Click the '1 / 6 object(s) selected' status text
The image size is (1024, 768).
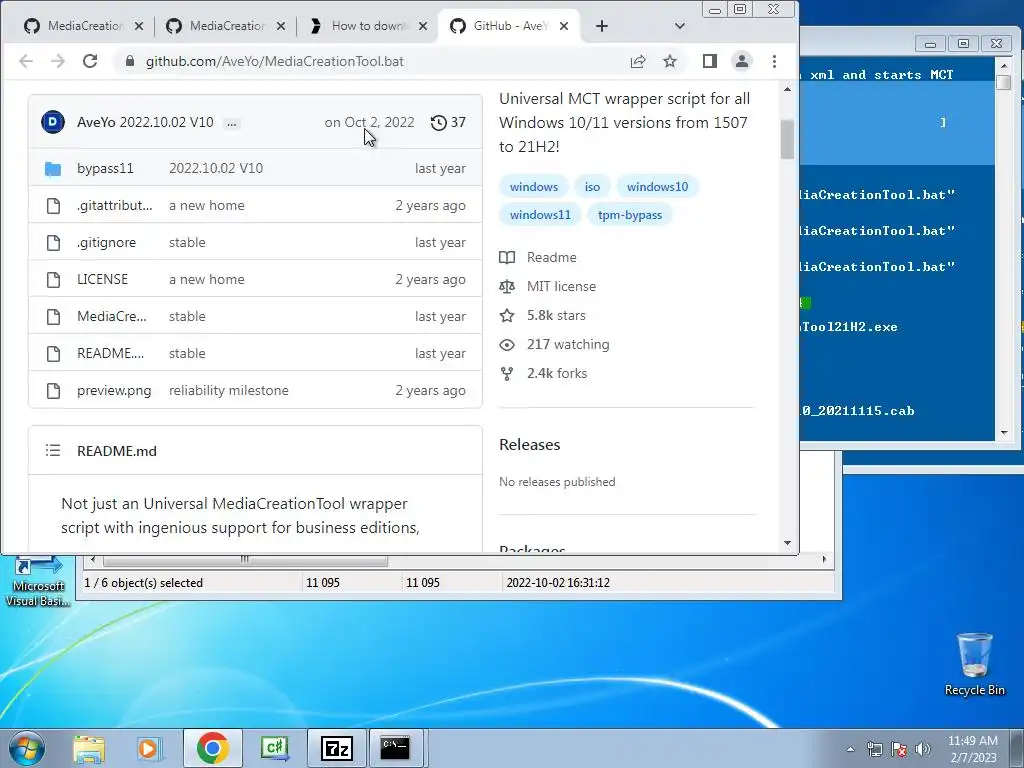[144, 583]
